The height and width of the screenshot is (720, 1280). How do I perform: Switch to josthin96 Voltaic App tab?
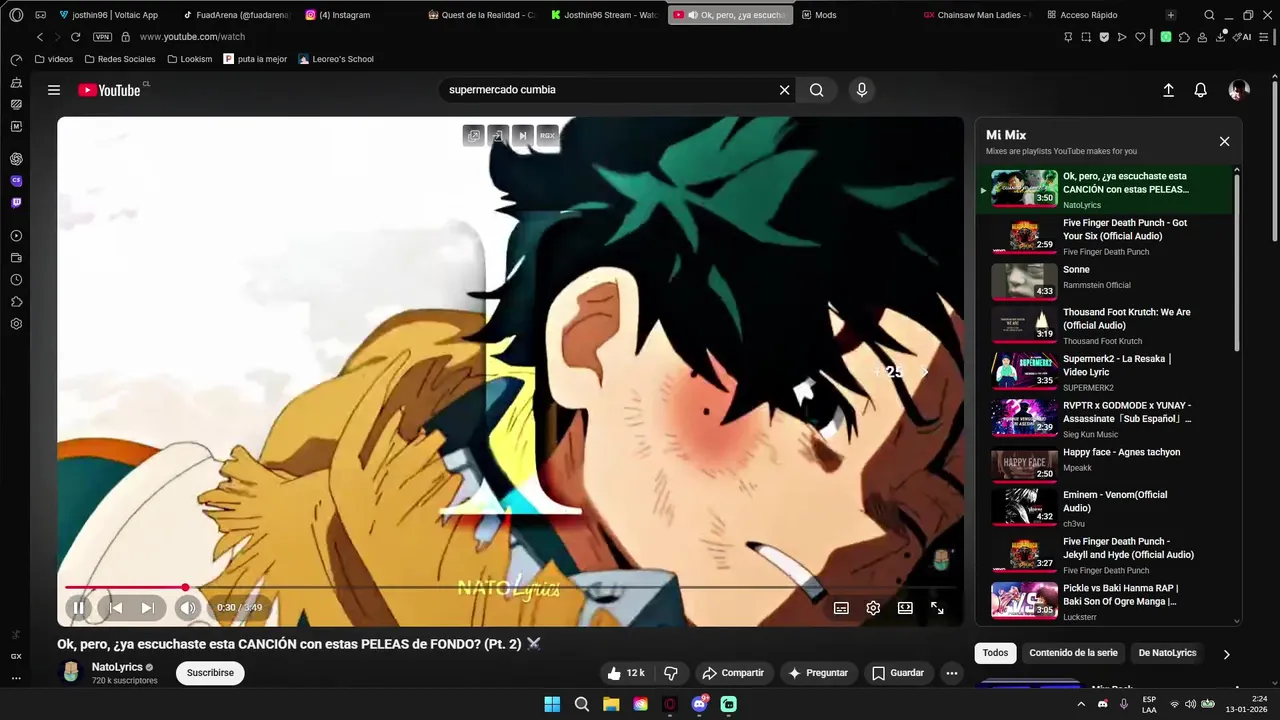coord(109,15)
